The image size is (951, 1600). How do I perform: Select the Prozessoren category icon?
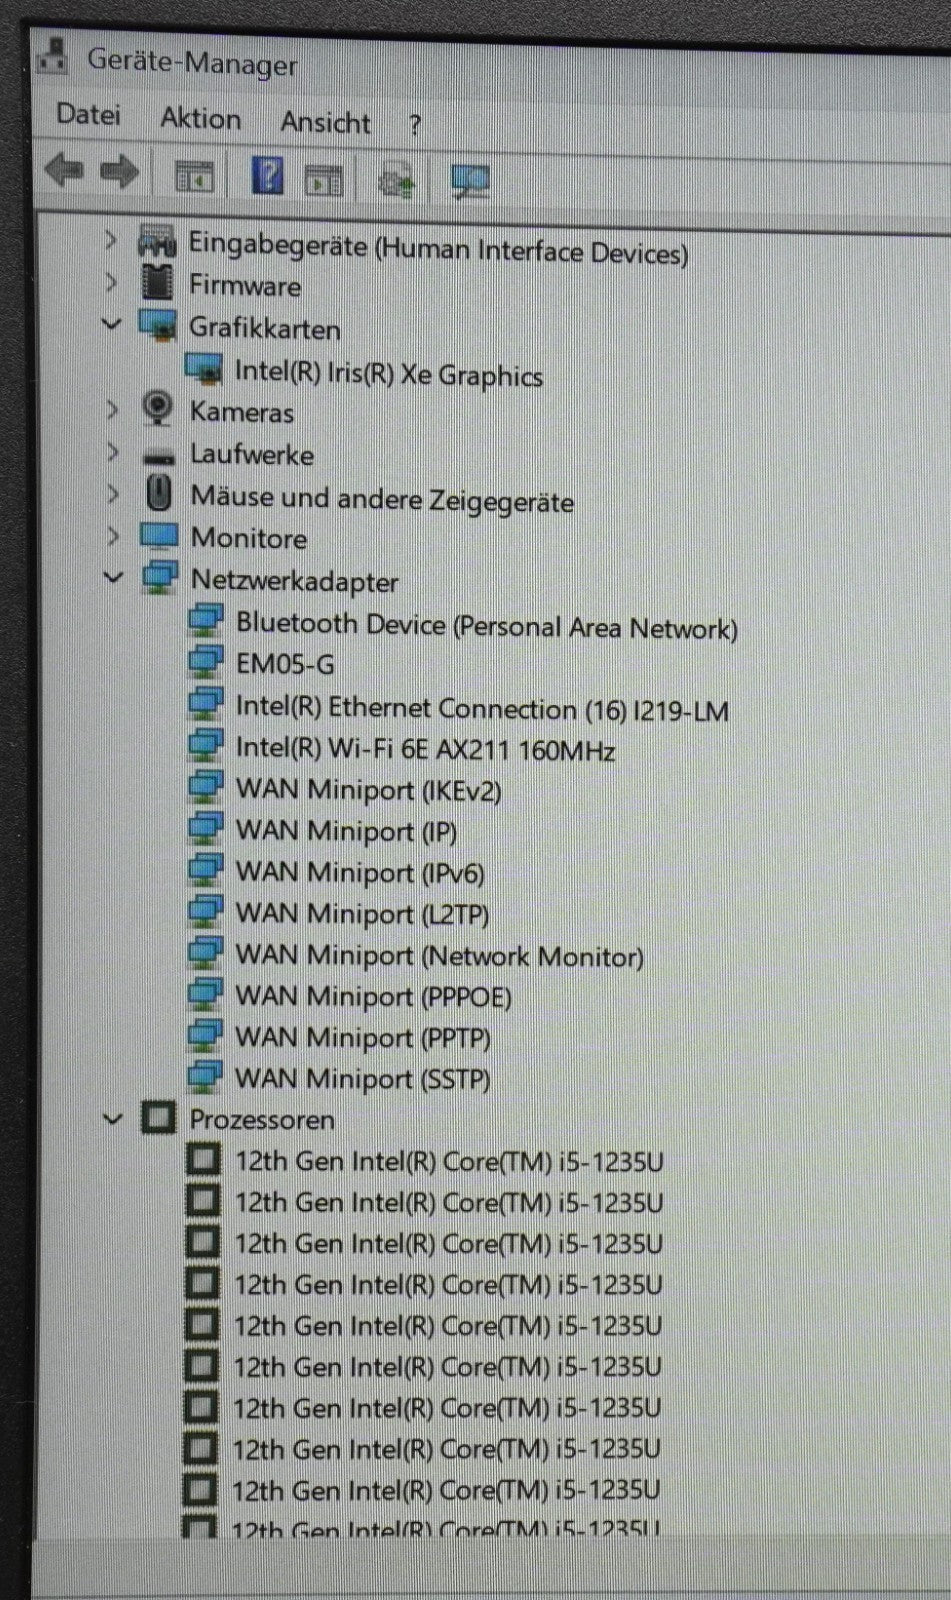tap(158, 1117)
